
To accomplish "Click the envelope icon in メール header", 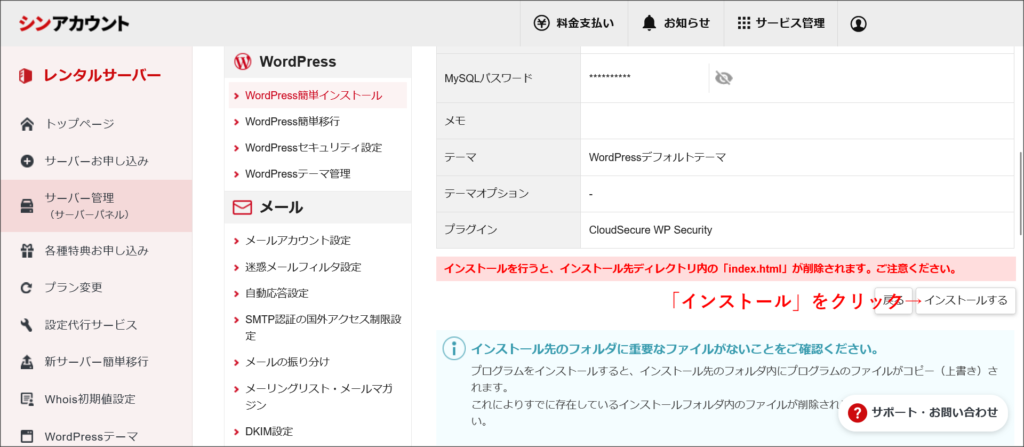I will [x=242, y=208].
